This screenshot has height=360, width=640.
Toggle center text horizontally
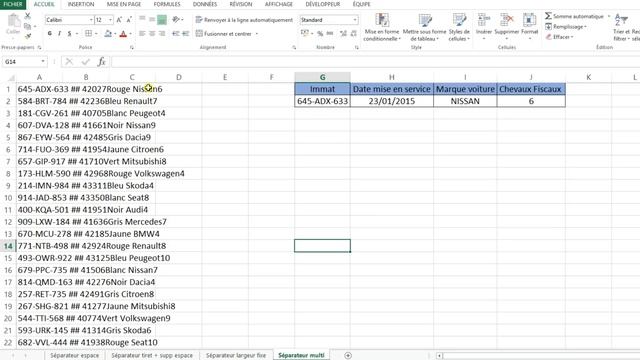point(152,33)
